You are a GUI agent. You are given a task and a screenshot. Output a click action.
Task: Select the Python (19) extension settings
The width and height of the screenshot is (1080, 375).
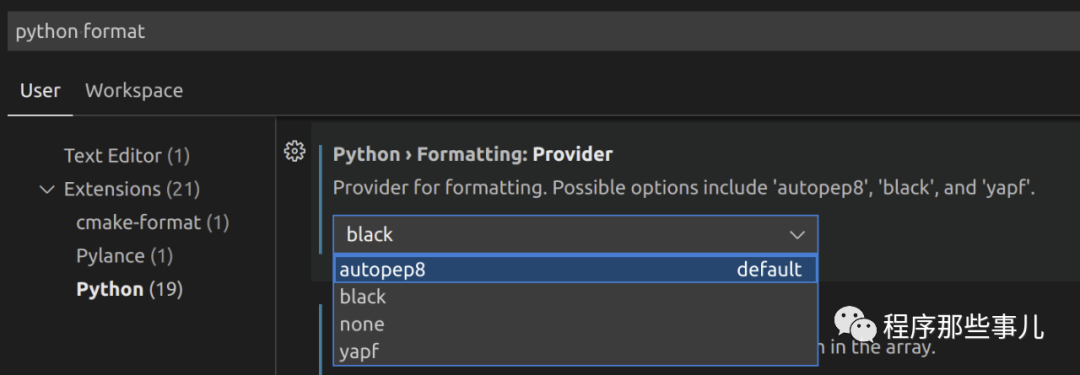(x=129, y=290)
